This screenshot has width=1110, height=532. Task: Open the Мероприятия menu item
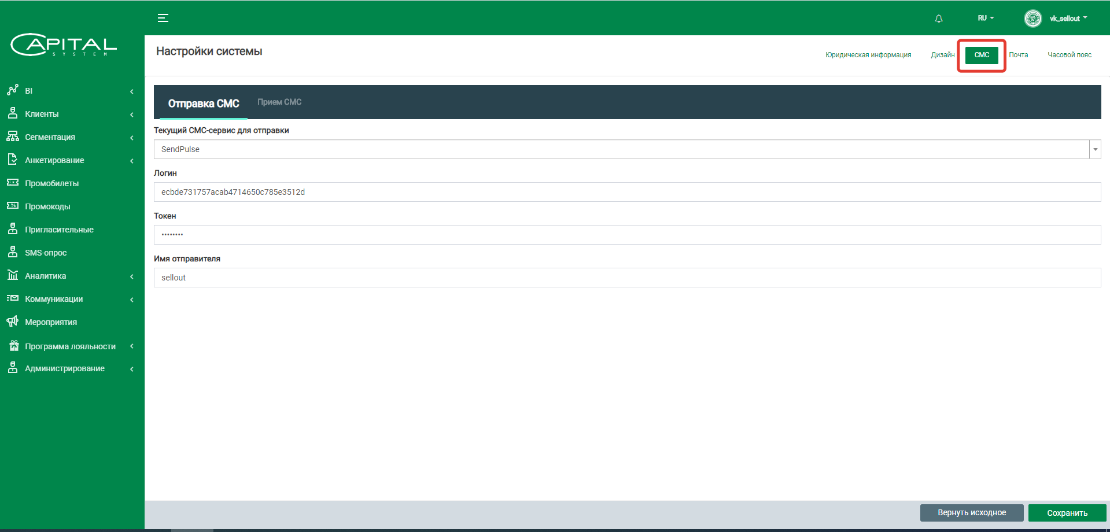pyautogui.click(x=51, y=322)
